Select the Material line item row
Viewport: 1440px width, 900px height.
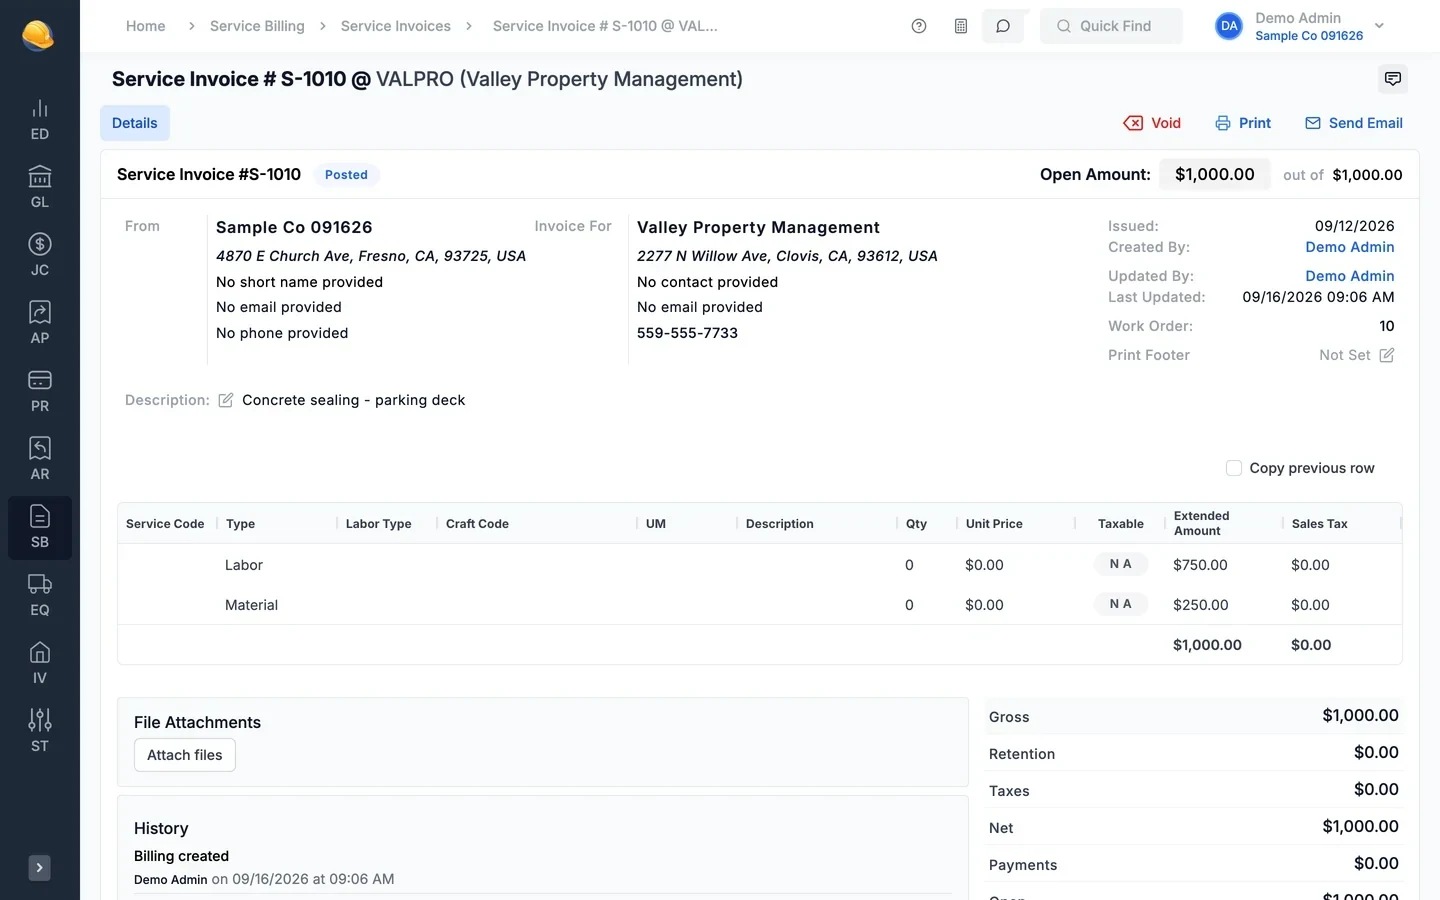[760, 605]
